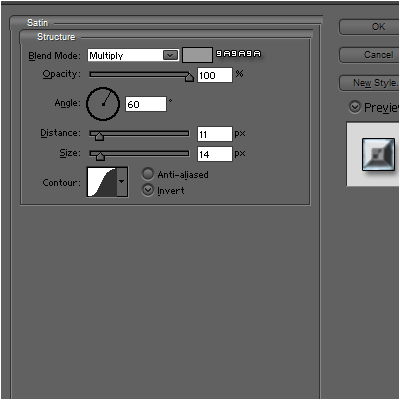Open the Blend Mode dropdown showing Multiply

point(133,55)
